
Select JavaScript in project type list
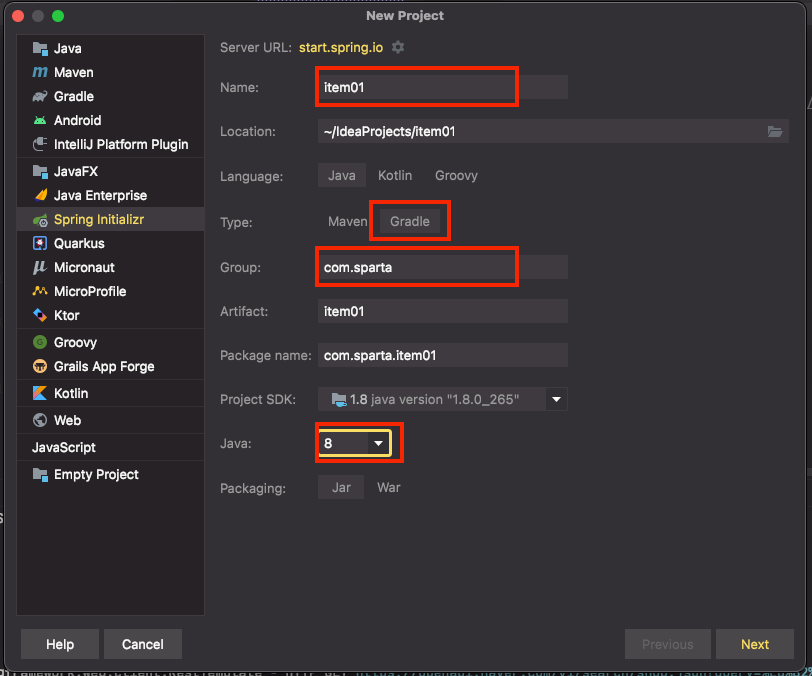pyautogui.click(x=64, y=448)
